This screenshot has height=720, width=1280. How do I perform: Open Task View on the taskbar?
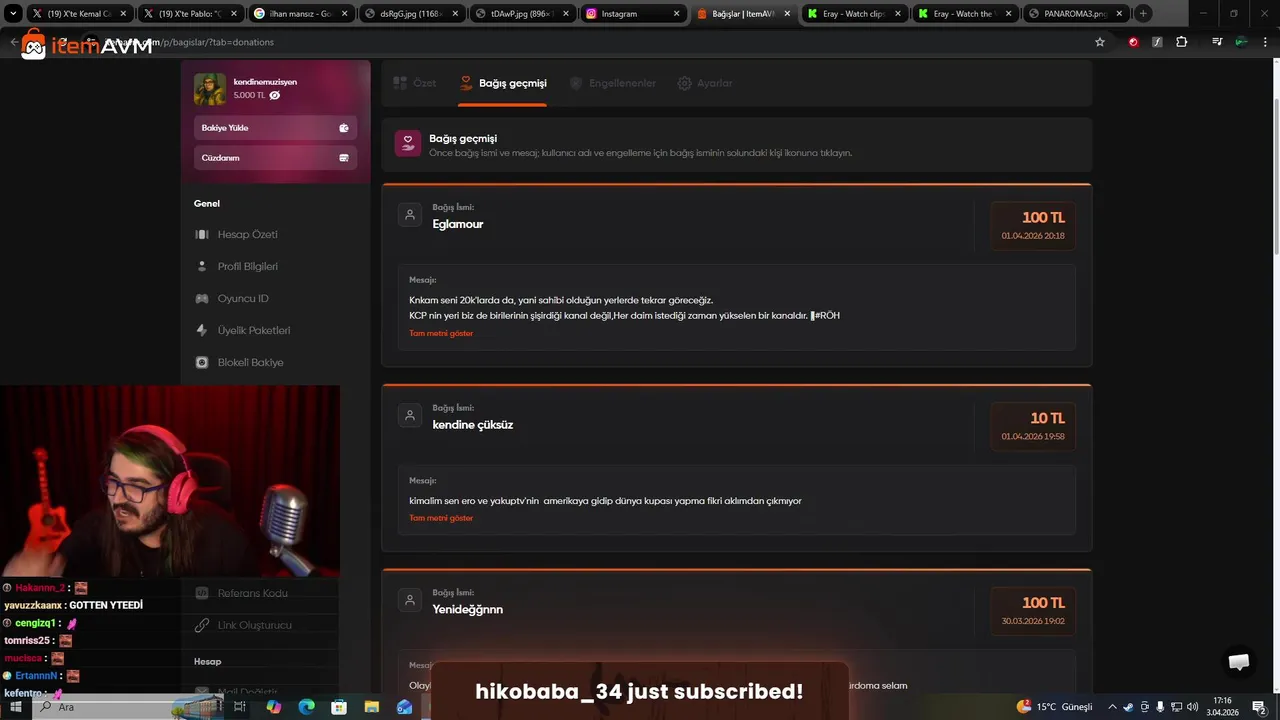[x=240, y=707]
